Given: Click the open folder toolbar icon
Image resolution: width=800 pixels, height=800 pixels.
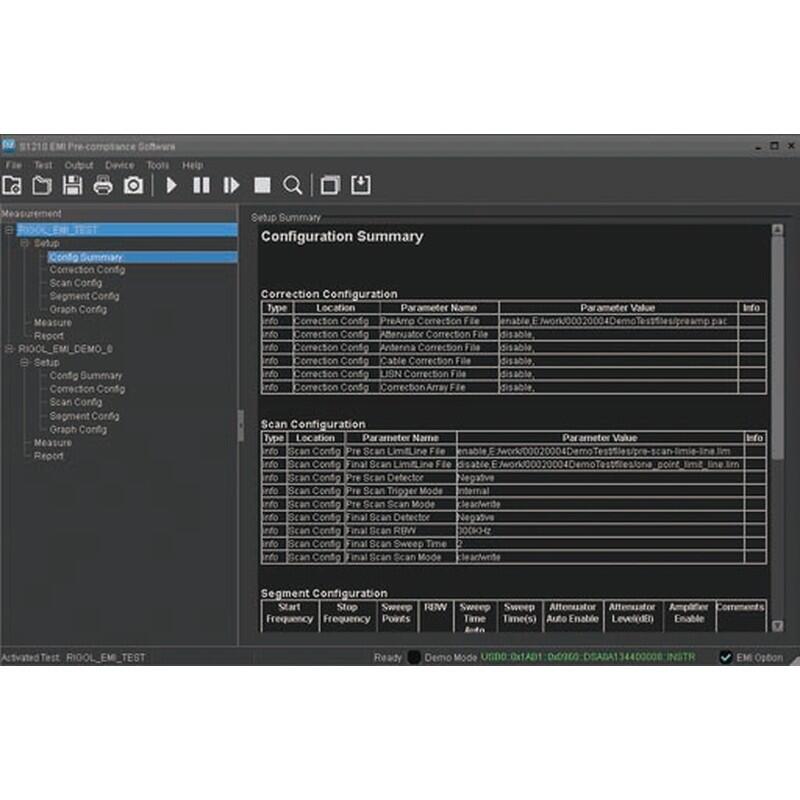Looking at the screenshot, I should 42,185.
